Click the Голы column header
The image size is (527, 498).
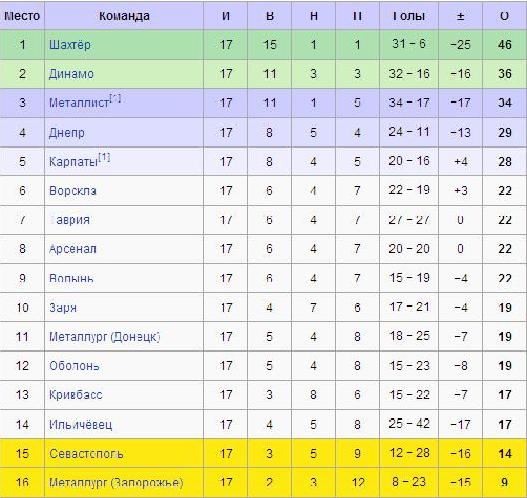[409, 16]
